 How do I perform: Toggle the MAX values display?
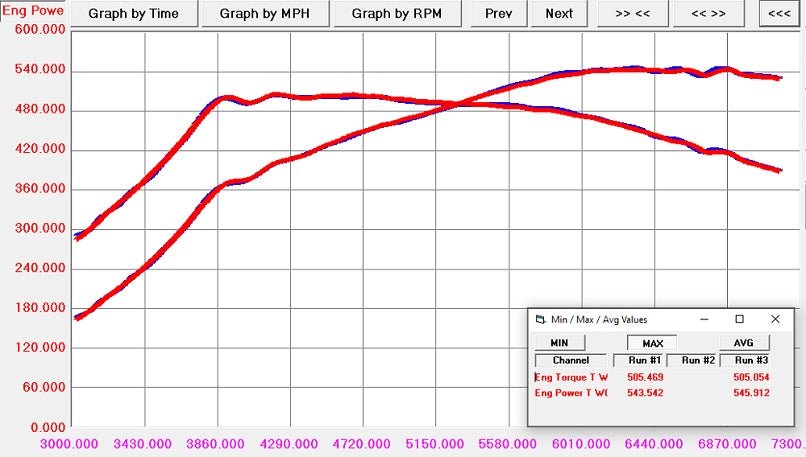pos(652,343)
